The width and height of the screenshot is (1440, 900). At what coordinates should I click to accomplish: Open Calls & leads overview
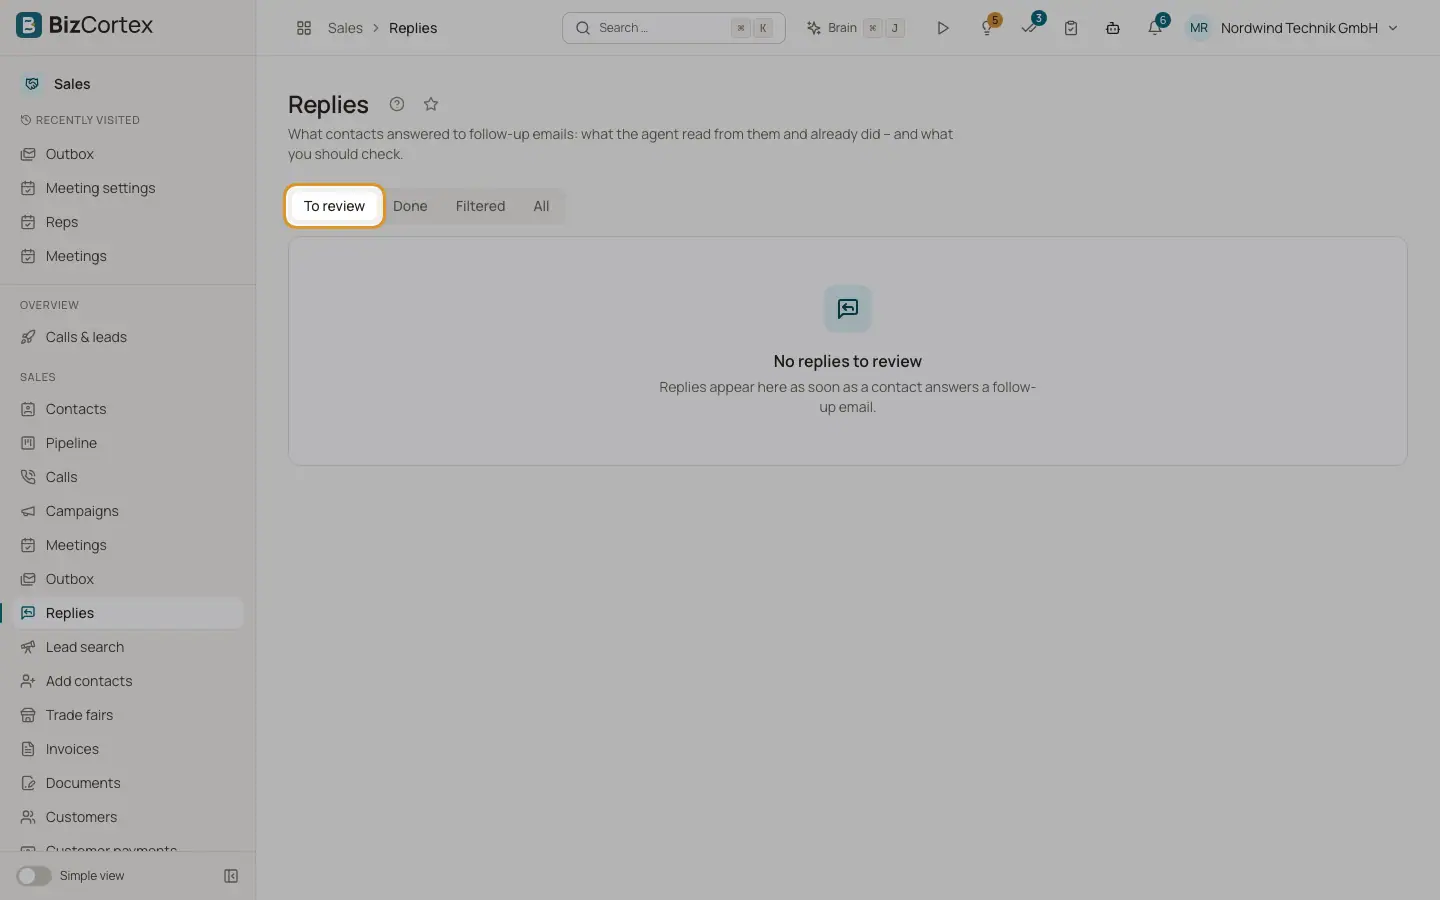point(128,337)
